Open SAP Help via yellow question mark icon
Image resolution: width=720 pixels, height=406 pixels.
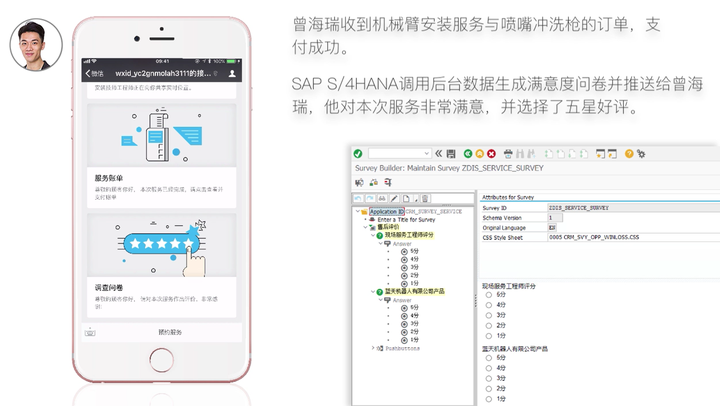629,153
